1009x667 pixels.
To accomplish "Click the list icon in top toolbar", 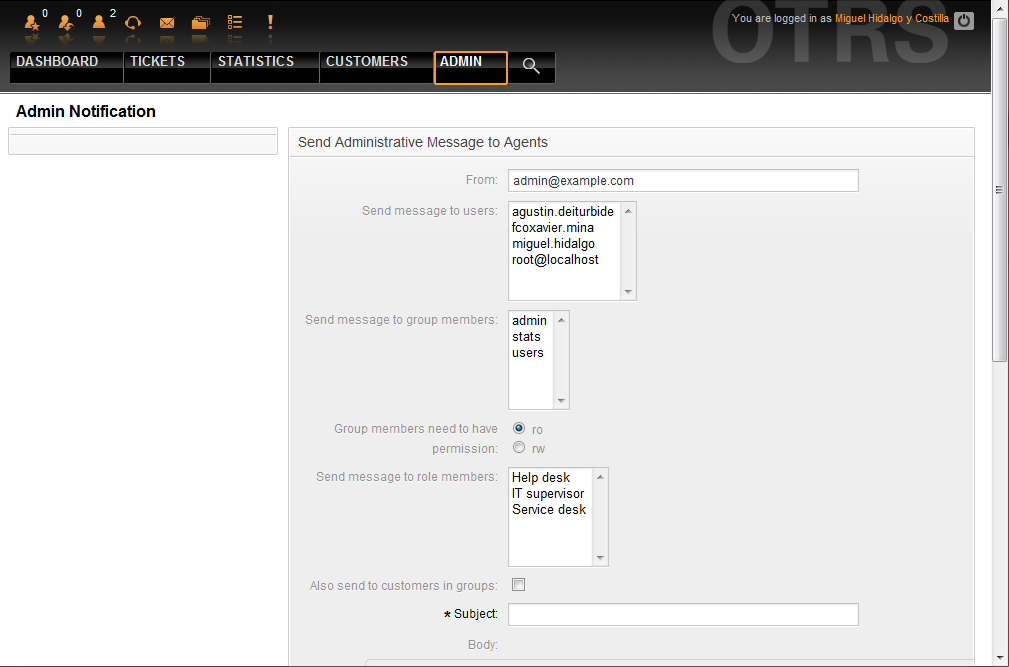I will [235, 22].
